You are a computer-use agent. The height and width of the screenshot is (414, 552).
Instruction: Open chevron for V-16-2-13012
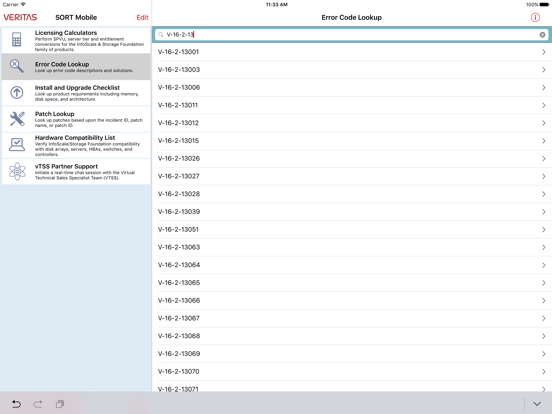[x=544, y=123]
